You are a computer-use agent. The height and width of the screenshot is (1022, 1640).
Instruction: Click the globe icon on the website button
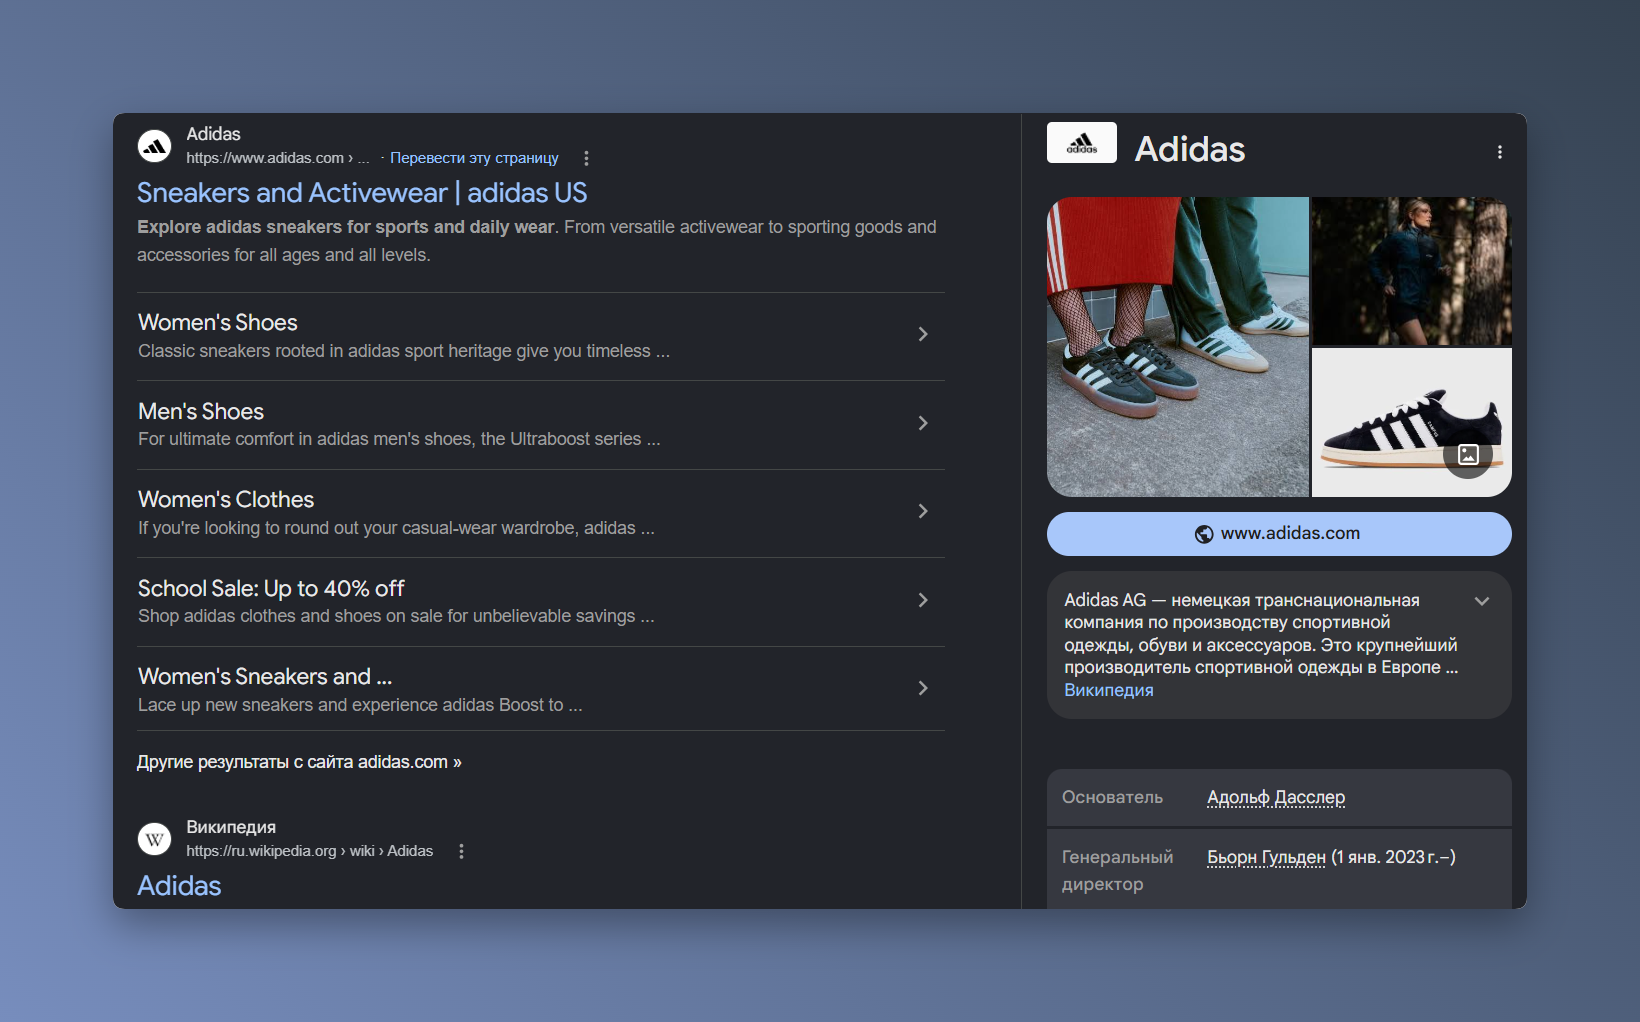click(x=1204, y=534)
